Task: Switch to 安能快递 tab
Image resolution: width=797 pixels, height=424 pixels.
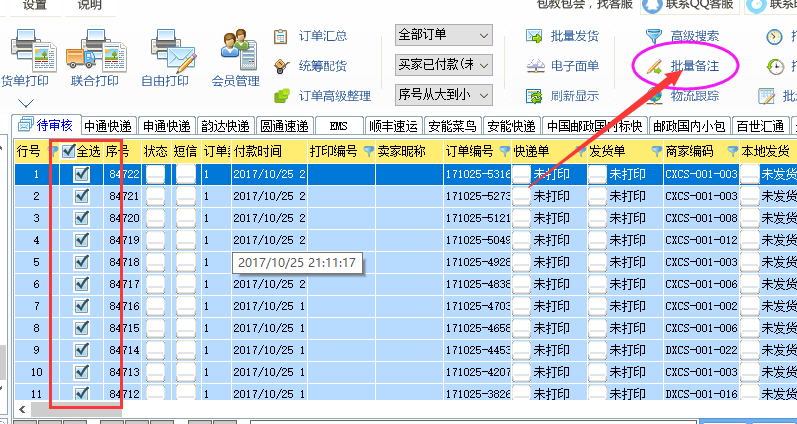Action: [x=511, y=126]
